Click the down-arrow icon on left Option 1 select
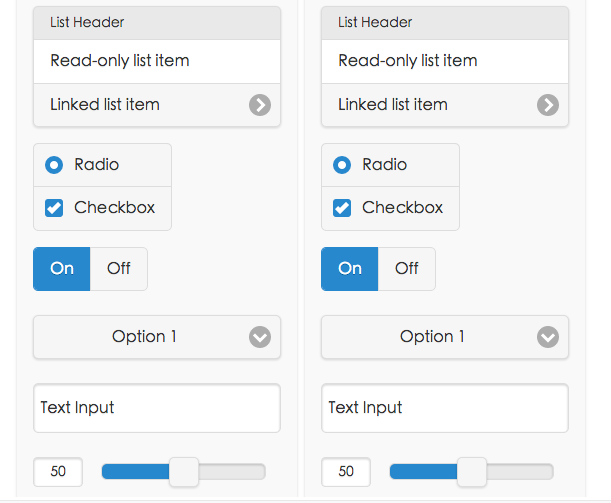Screen dimensions: 611x503 [x=260, y=337]
